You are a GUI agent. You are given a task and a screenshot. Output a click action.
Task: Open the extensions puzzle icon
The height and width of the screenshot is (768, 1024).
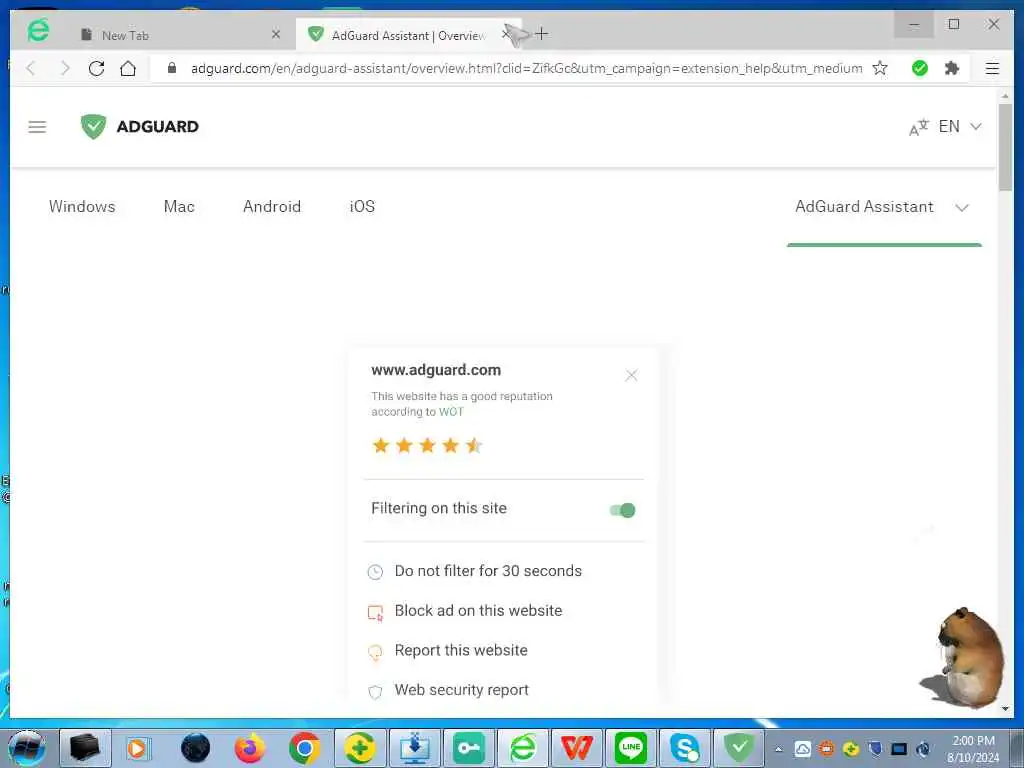point(952,68)
